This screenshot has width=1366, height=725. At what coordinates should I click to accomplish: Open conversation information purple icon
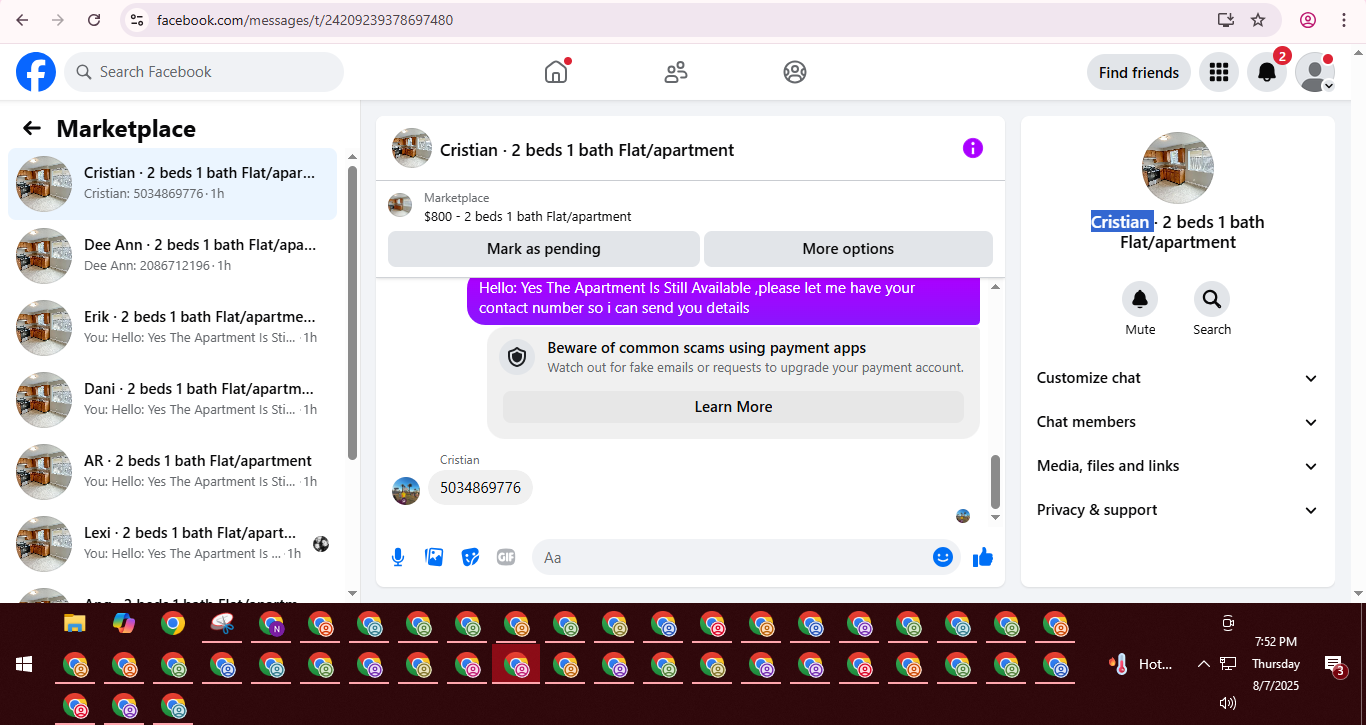tap(973, 148)
